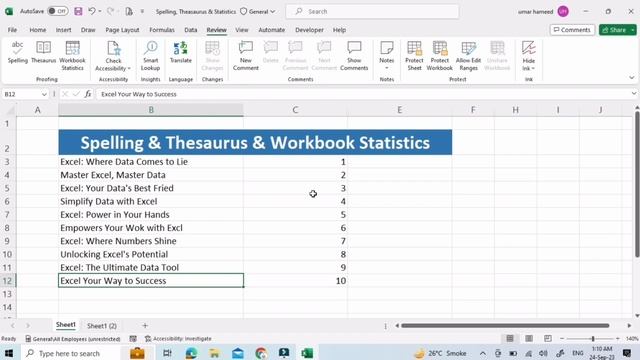Open the Developer tab
Screen dimensions: 640x360
pyautogui.click(x=309, y=30)
